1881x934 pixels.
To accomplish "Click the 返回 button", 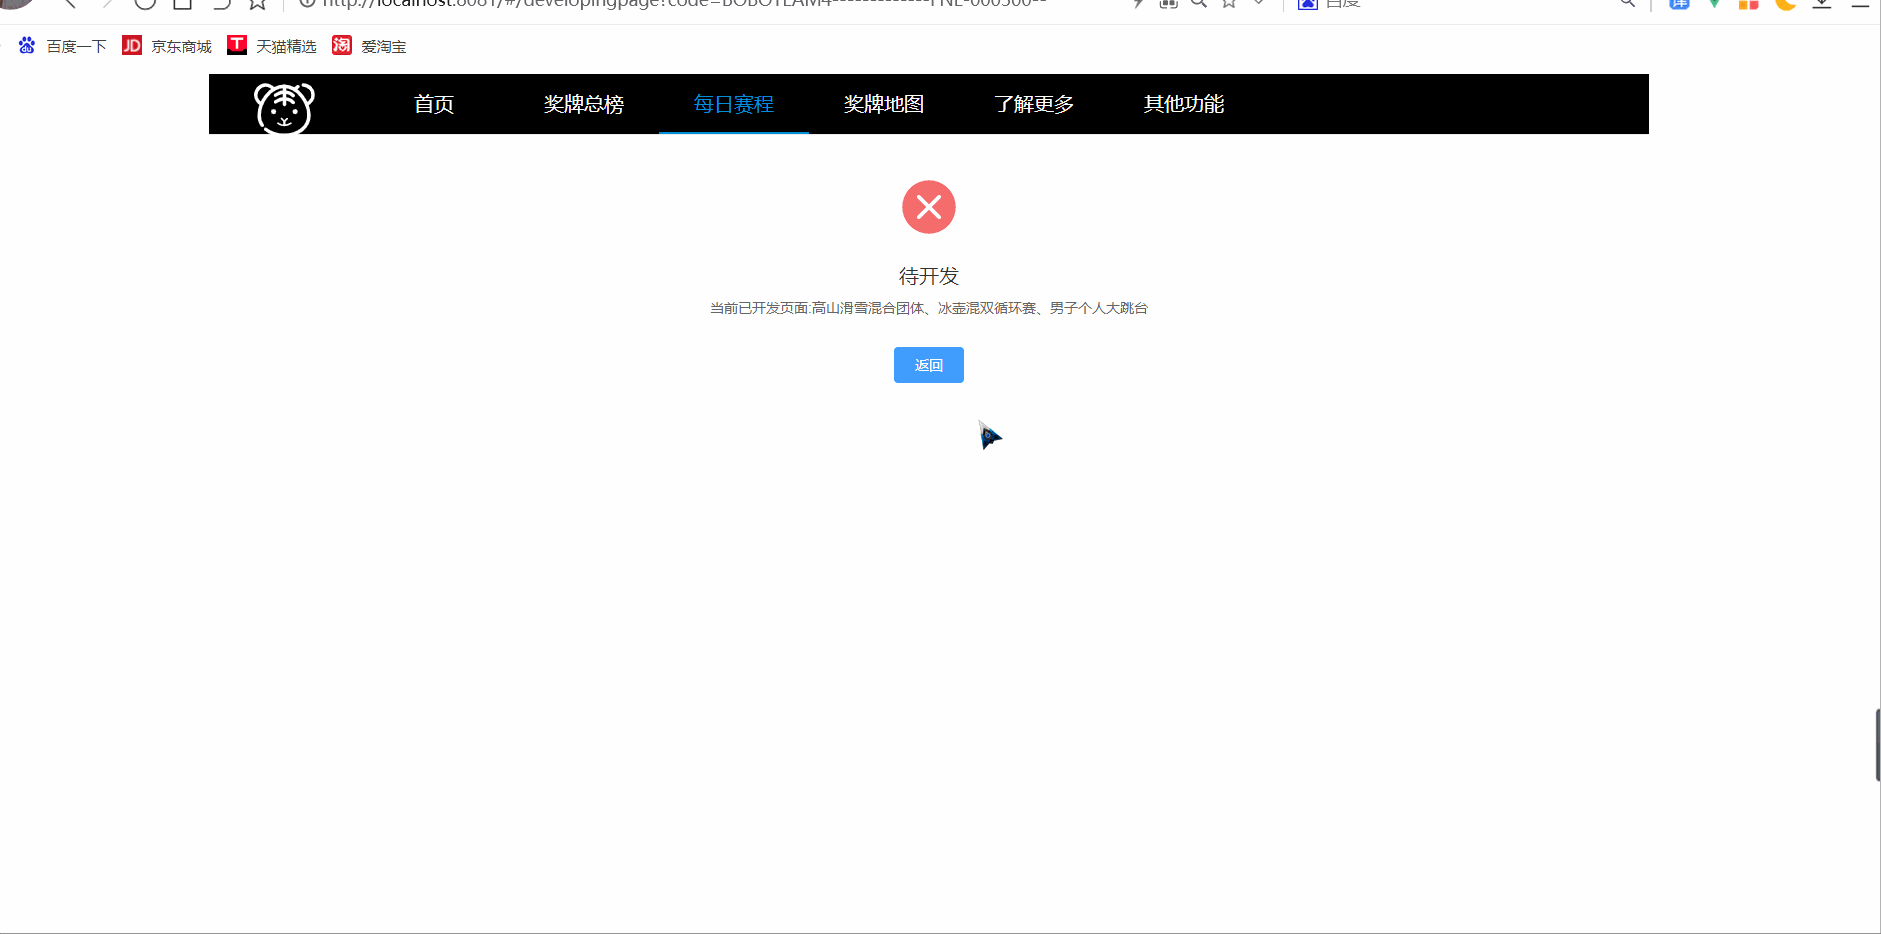I will [928, 365].
